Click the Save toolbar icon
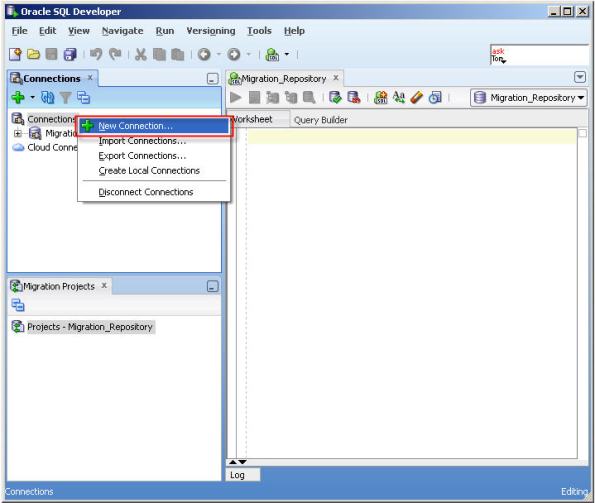Image resolution: width=595 pixels, height=503 pixels. (52, 55)
